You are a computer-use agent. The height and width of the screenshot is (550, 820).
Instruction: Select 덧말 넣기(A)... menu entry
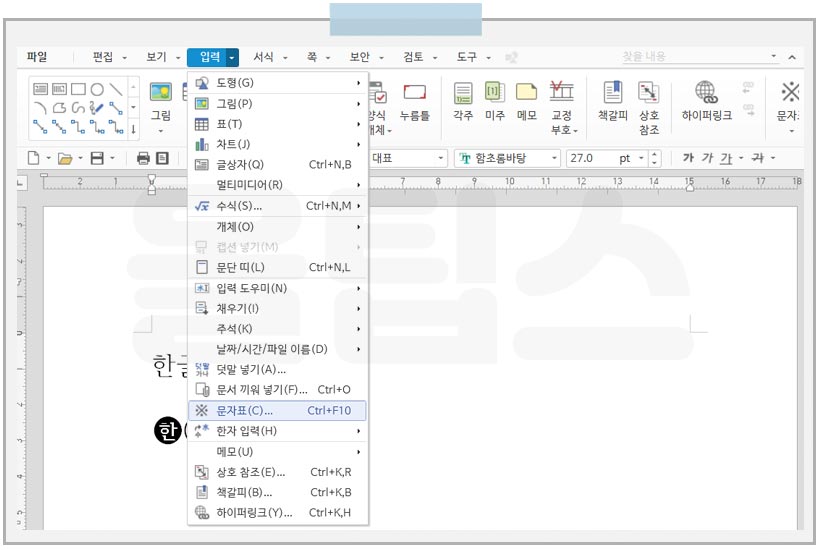click(277, 369)
